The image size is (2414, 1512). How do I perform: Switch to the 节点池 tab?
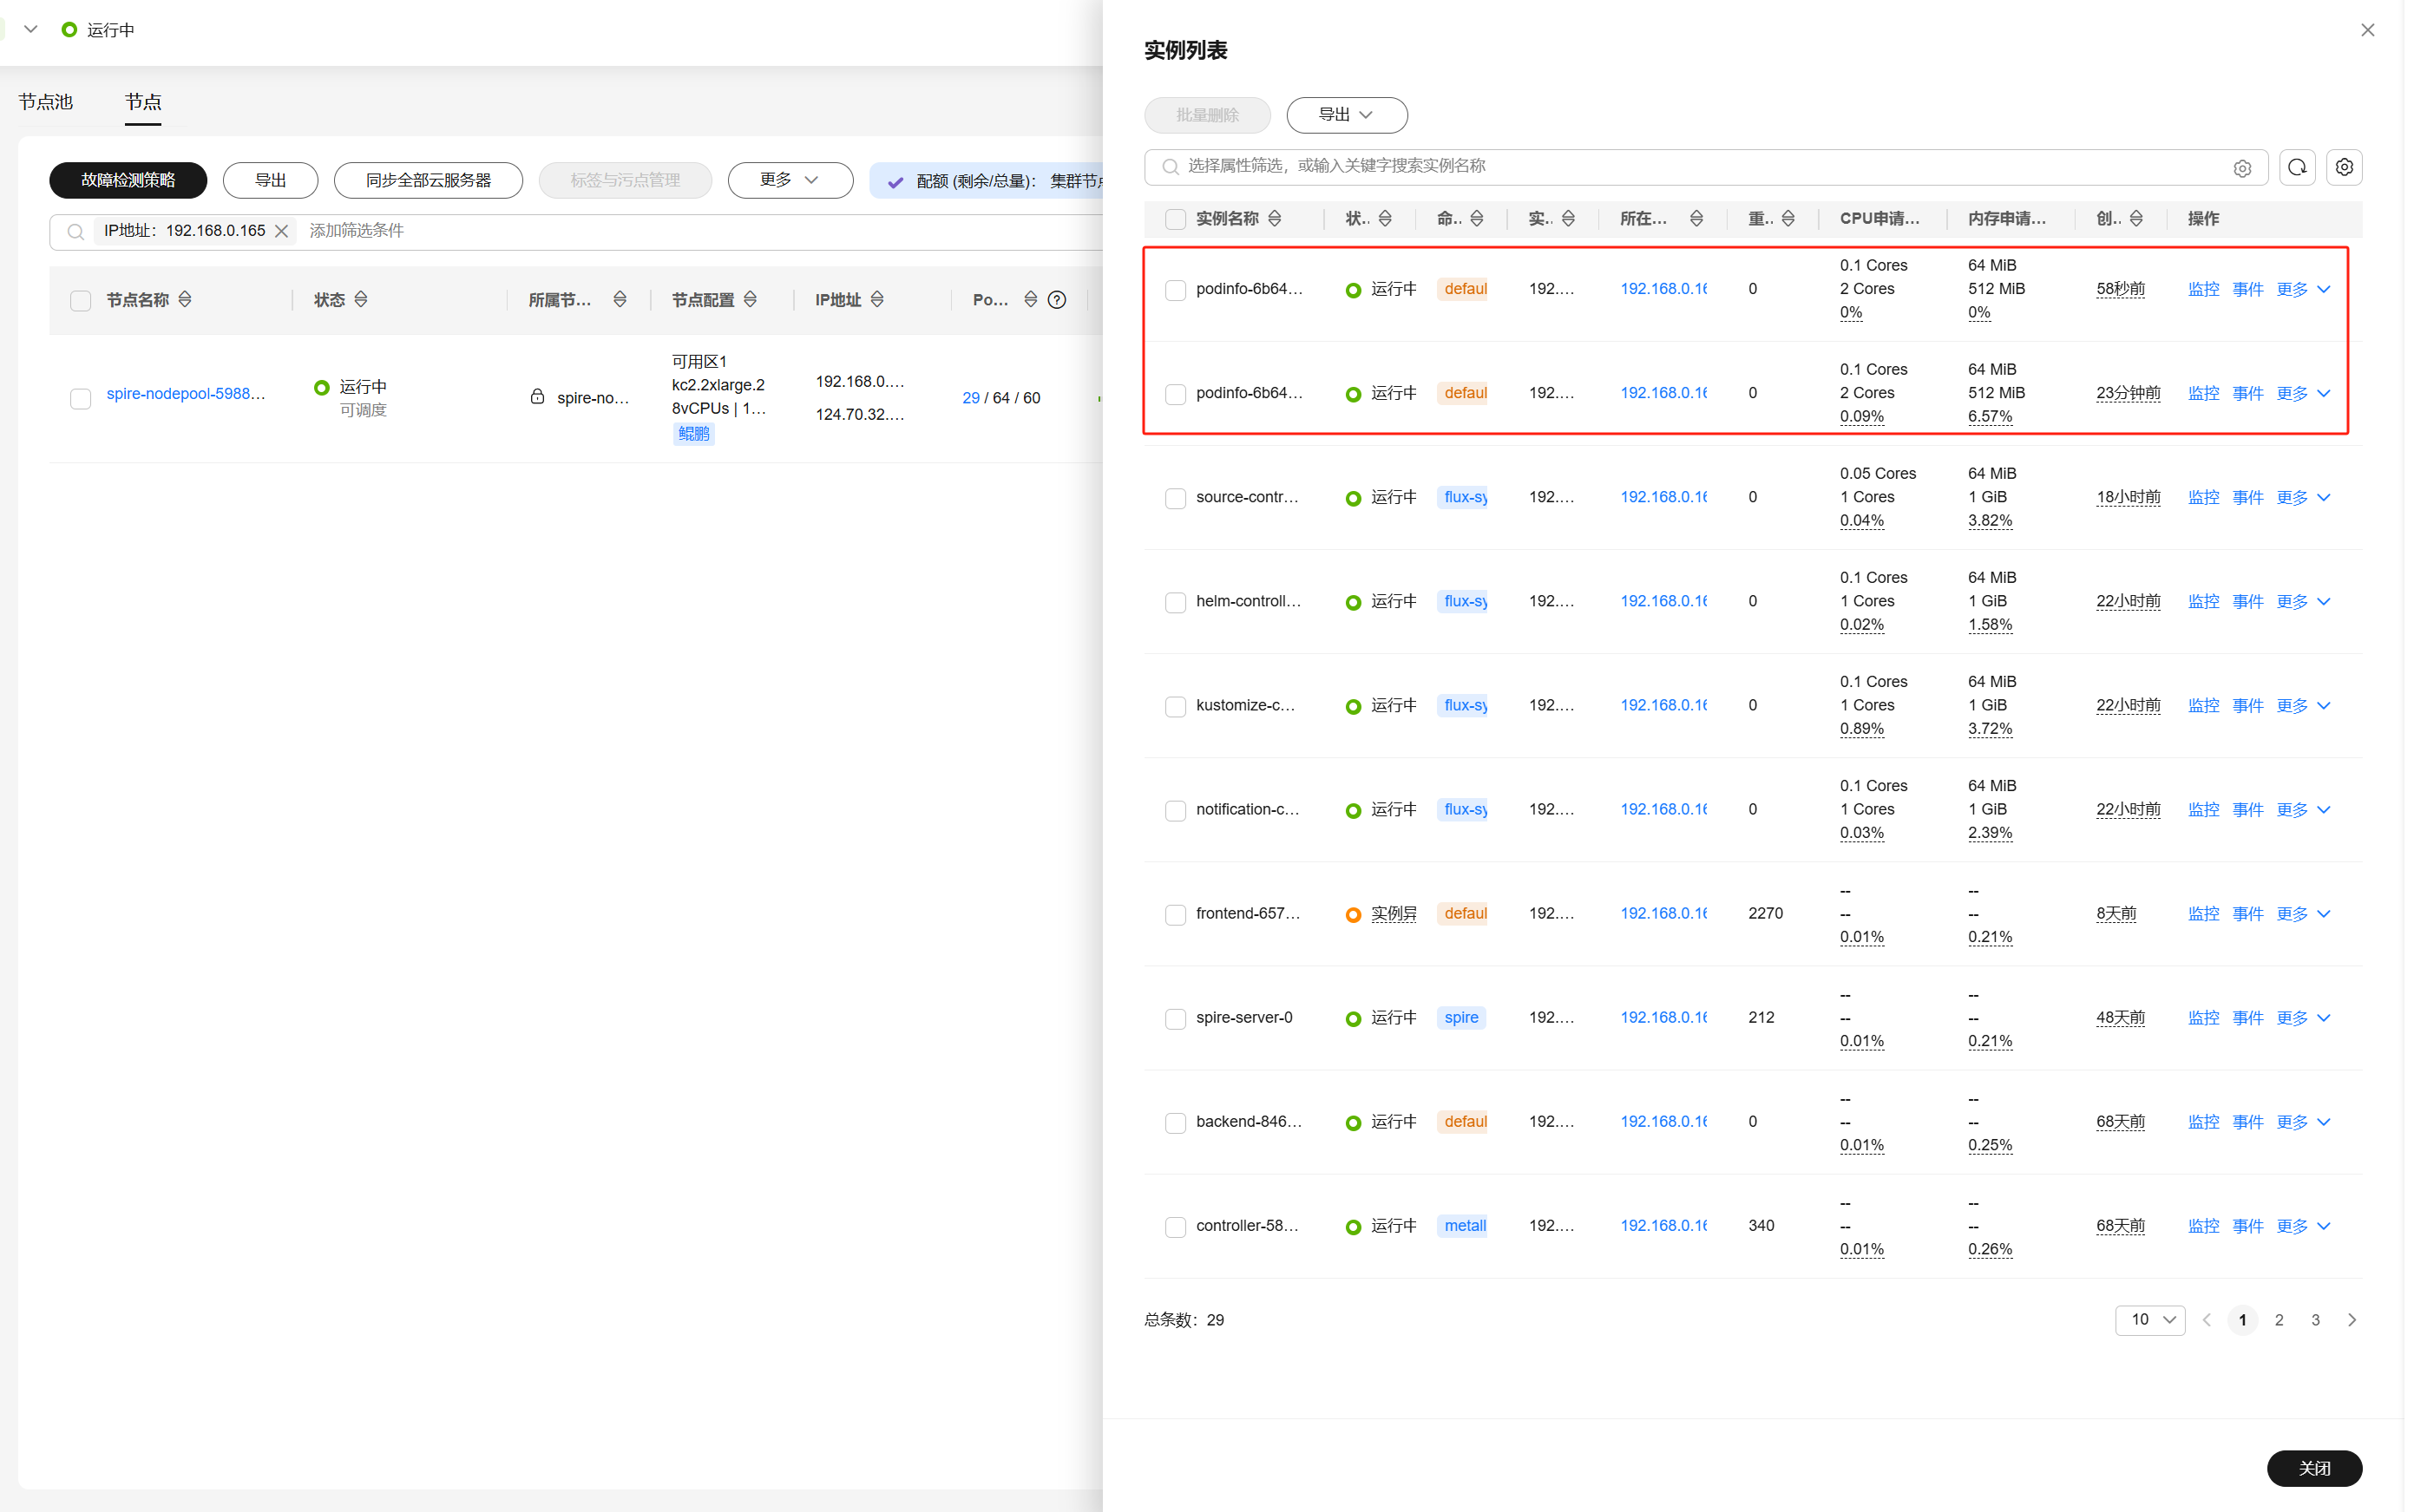pos(46,102)
